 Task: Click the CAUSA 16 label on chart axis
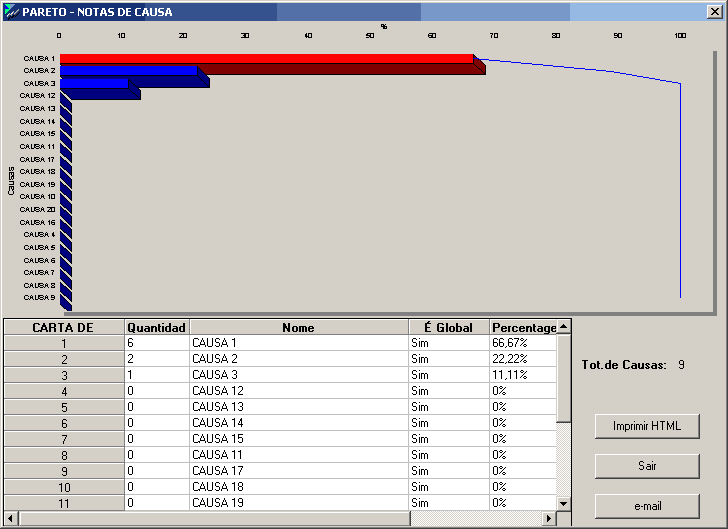pos(38,222)
